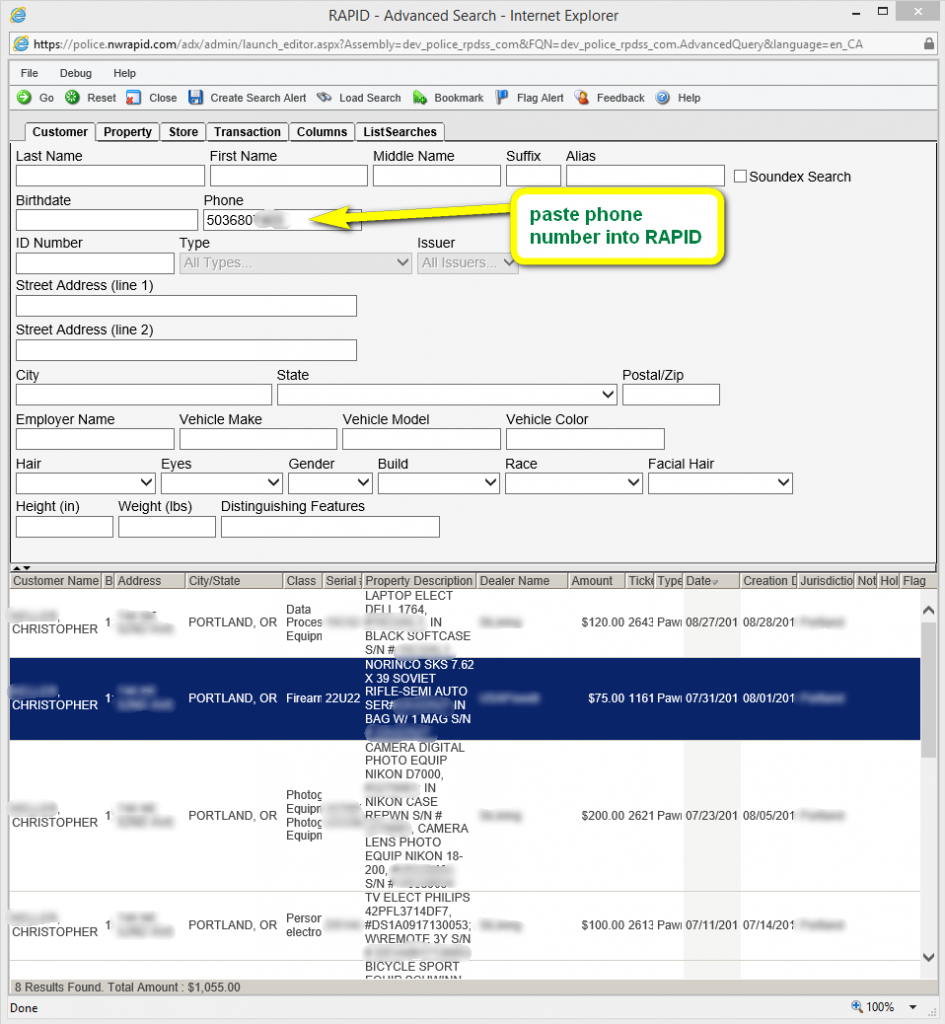Click the Create Search Alert save icon
The image size is (945, 1024).
[195, 98]
